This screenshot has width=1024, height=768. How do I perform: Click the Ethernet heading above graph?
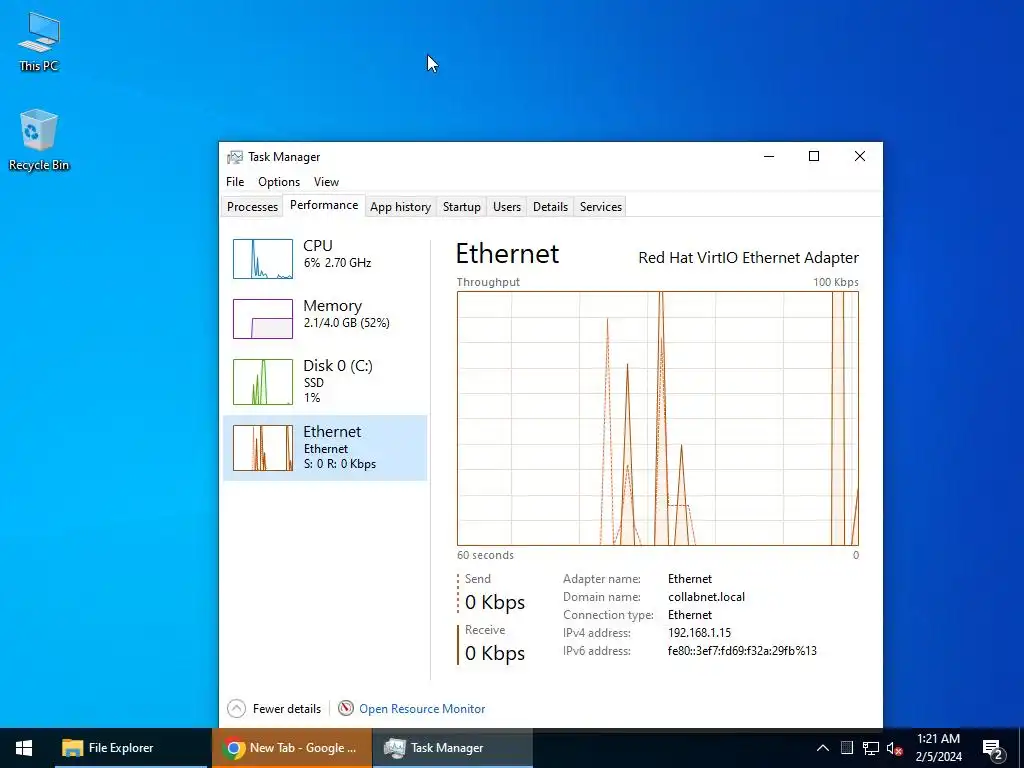(507, 253)
